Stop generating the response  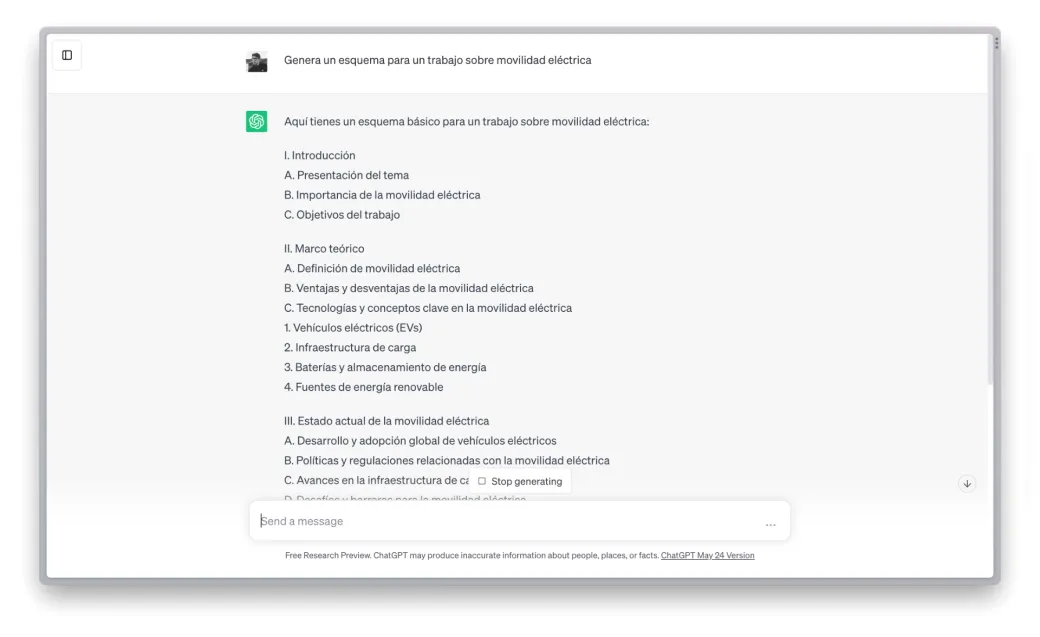[520, 481]
